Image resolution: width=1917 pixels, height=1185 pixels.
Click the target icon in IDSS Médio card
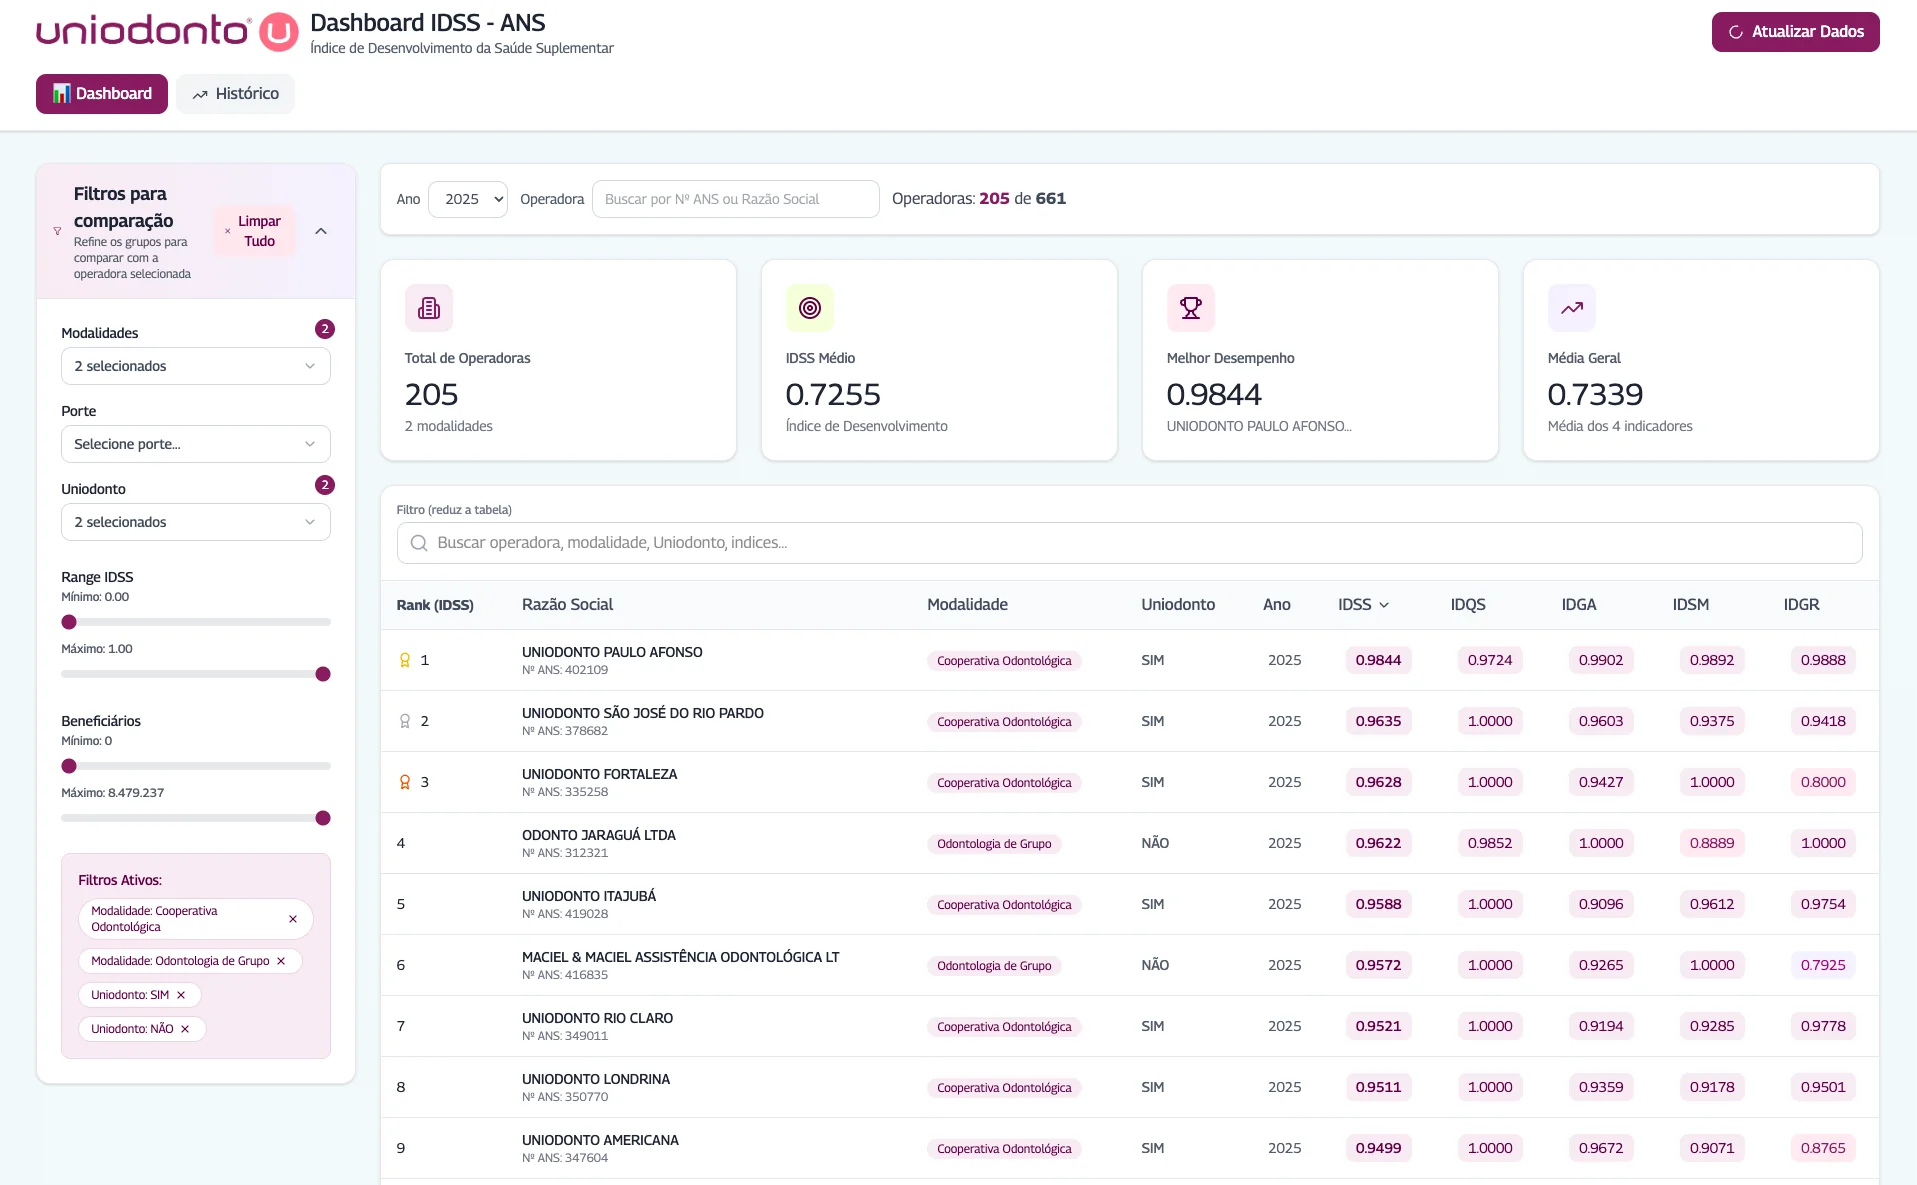(x=810, y=308)
